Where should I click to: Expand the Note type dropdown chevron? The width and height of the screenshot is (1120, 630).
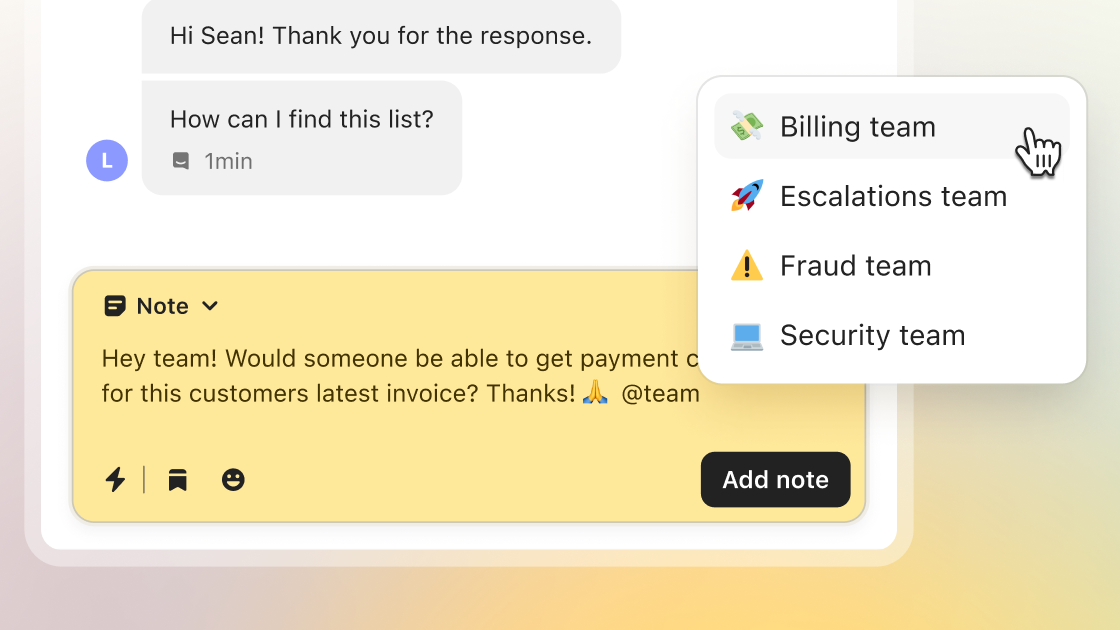(210, 306)
